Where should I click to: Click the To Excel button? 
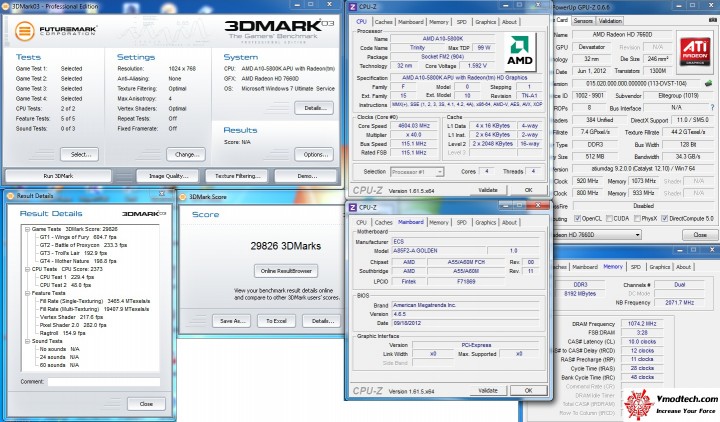276,321
